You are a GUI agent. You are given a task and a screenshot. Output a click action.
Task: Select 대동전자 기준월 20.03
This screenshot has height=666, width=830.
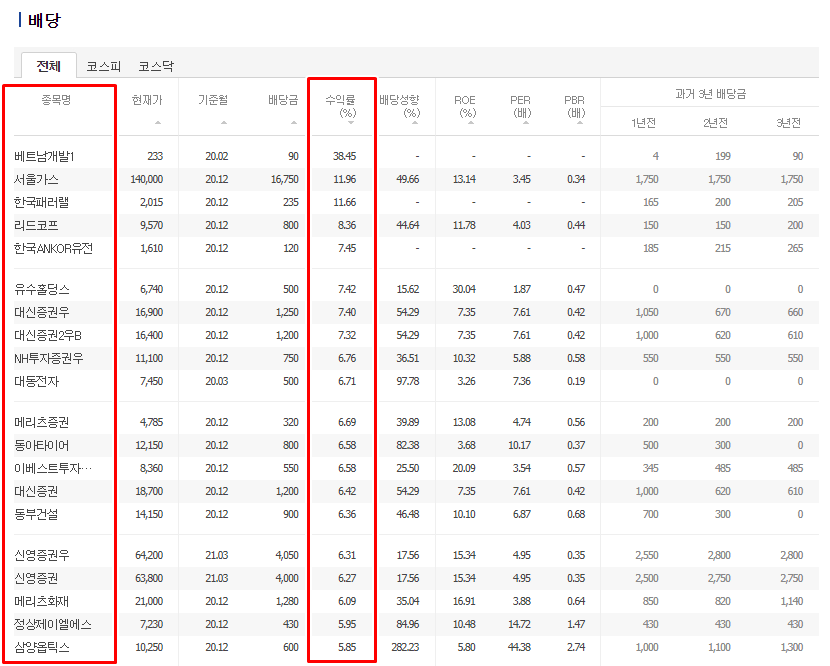(217, 381)
